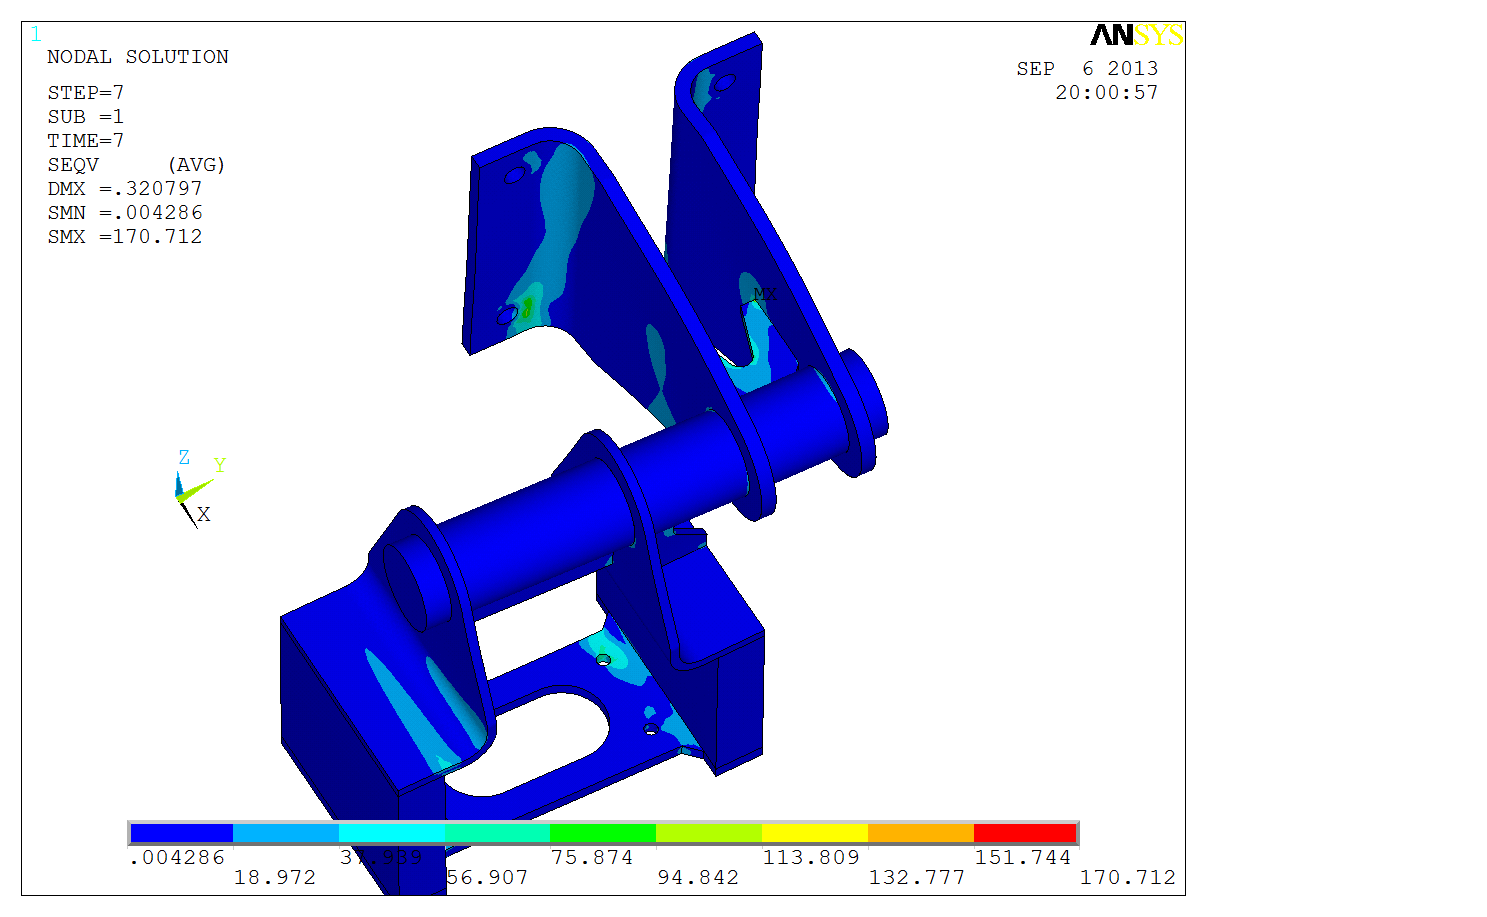Click the legend minimum value .004286
Screen dimensions: 1487x917
(177, 858)
